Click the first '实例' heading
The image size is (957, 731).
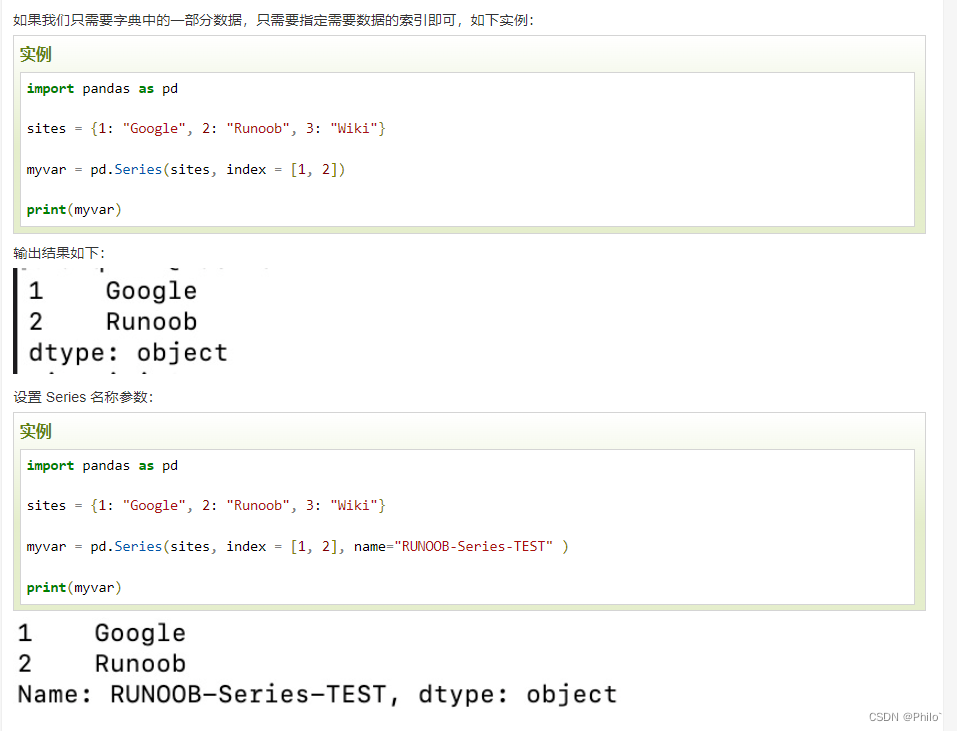coord(35,54)
